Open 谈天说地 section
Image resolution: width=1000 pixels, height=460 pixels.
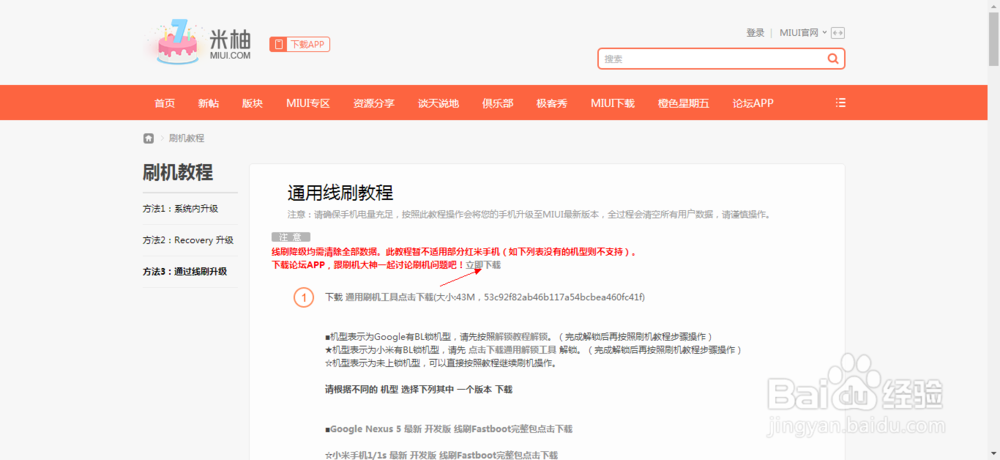coord(438,103)
